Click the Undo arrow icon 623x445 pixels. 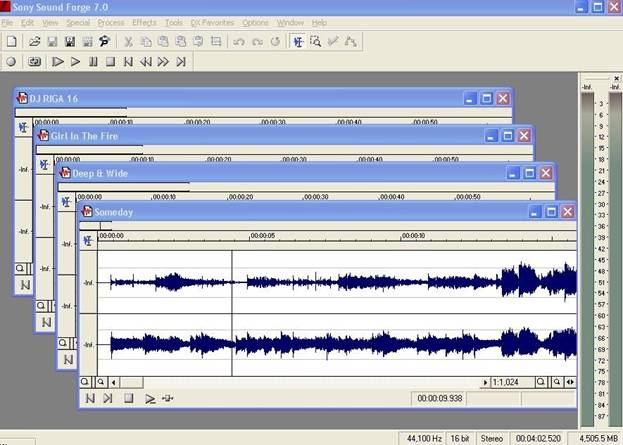click(239, 41)
